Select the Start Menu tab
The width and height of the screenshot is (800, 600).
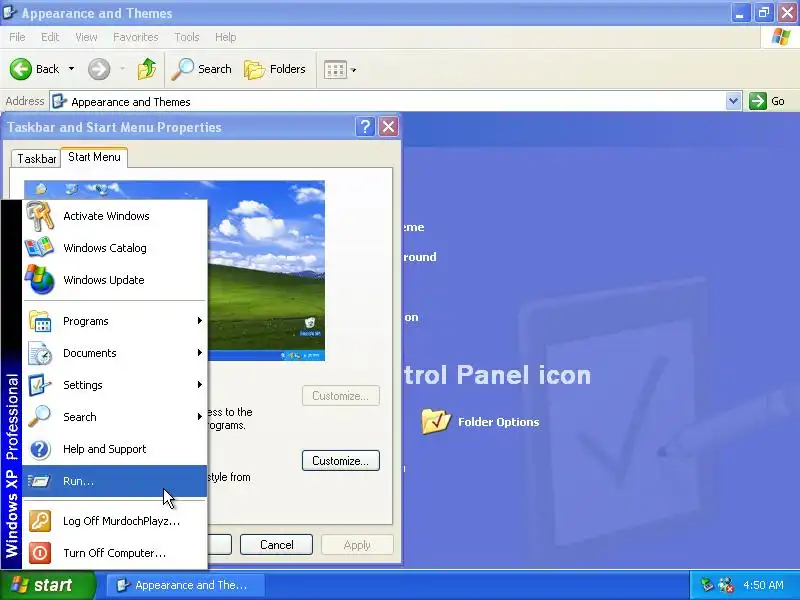pos(94,157)
